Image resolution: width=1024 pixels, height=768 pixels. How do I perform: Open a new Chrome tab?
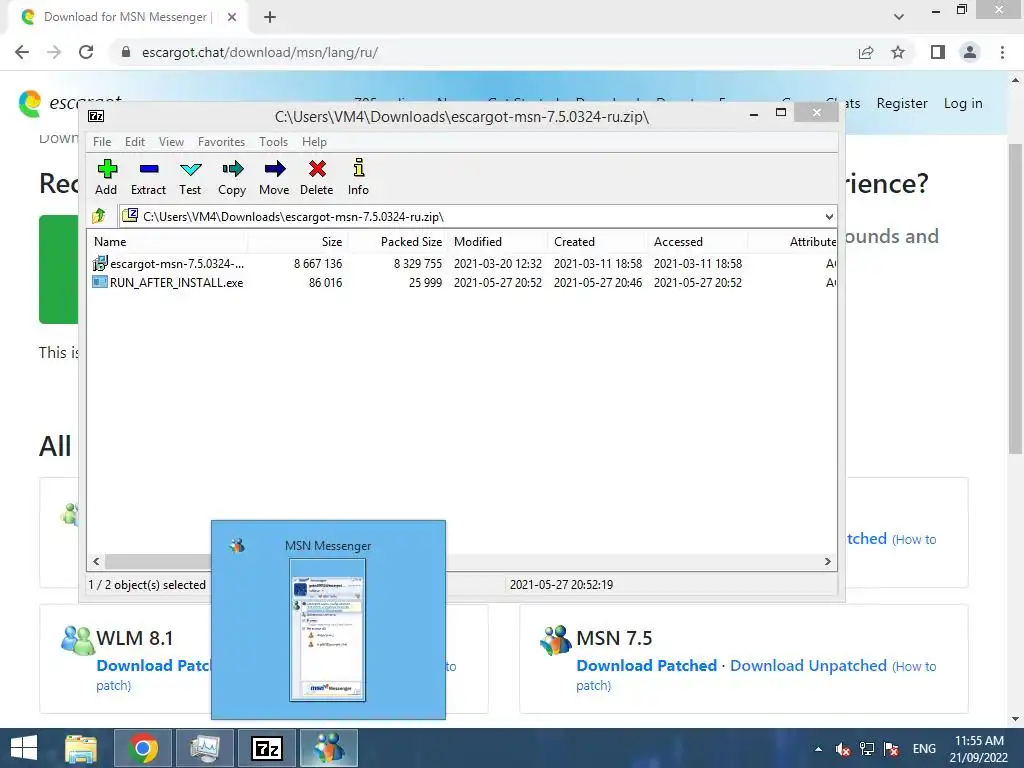(x=270, y=17)
